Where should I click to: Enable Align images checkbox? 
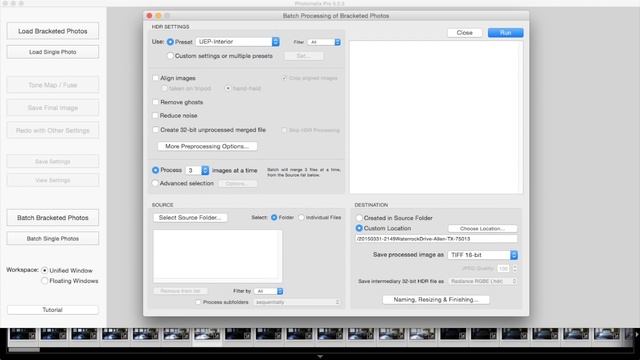coord(156,78)
